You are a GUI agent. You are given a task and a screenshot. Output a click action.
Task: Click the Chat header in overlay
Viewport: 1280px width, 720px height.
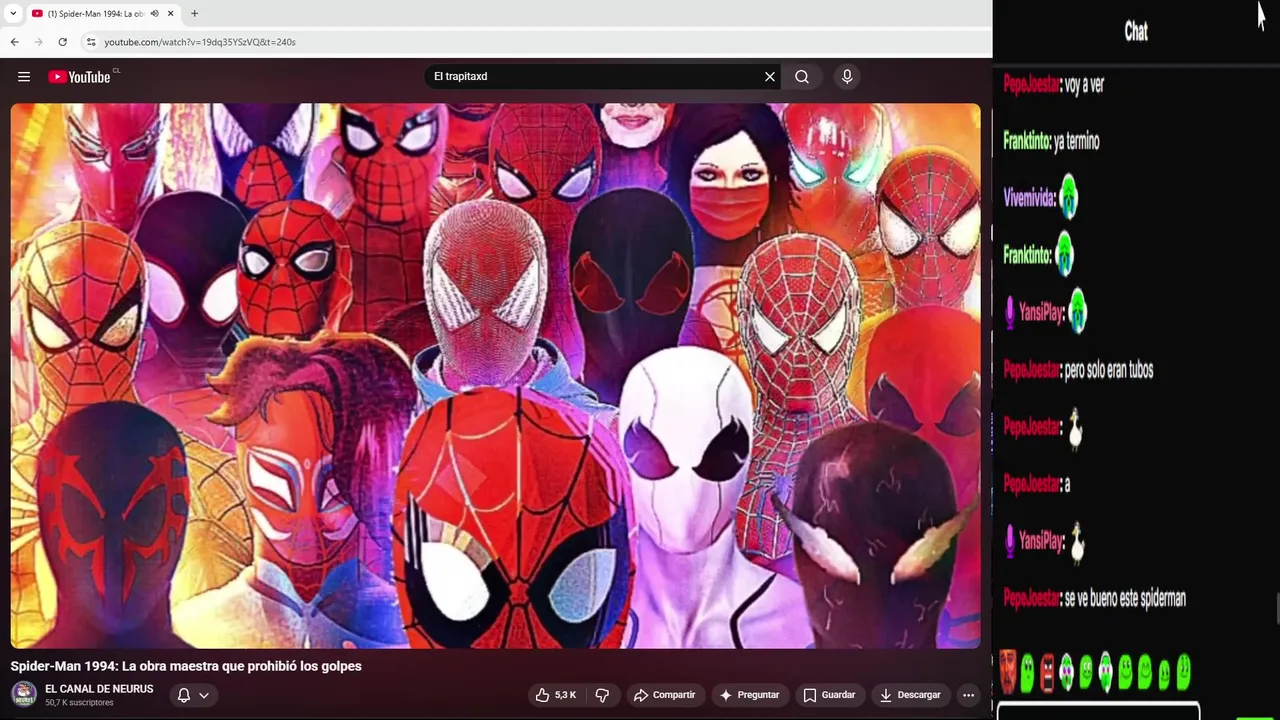[1136, 31]
